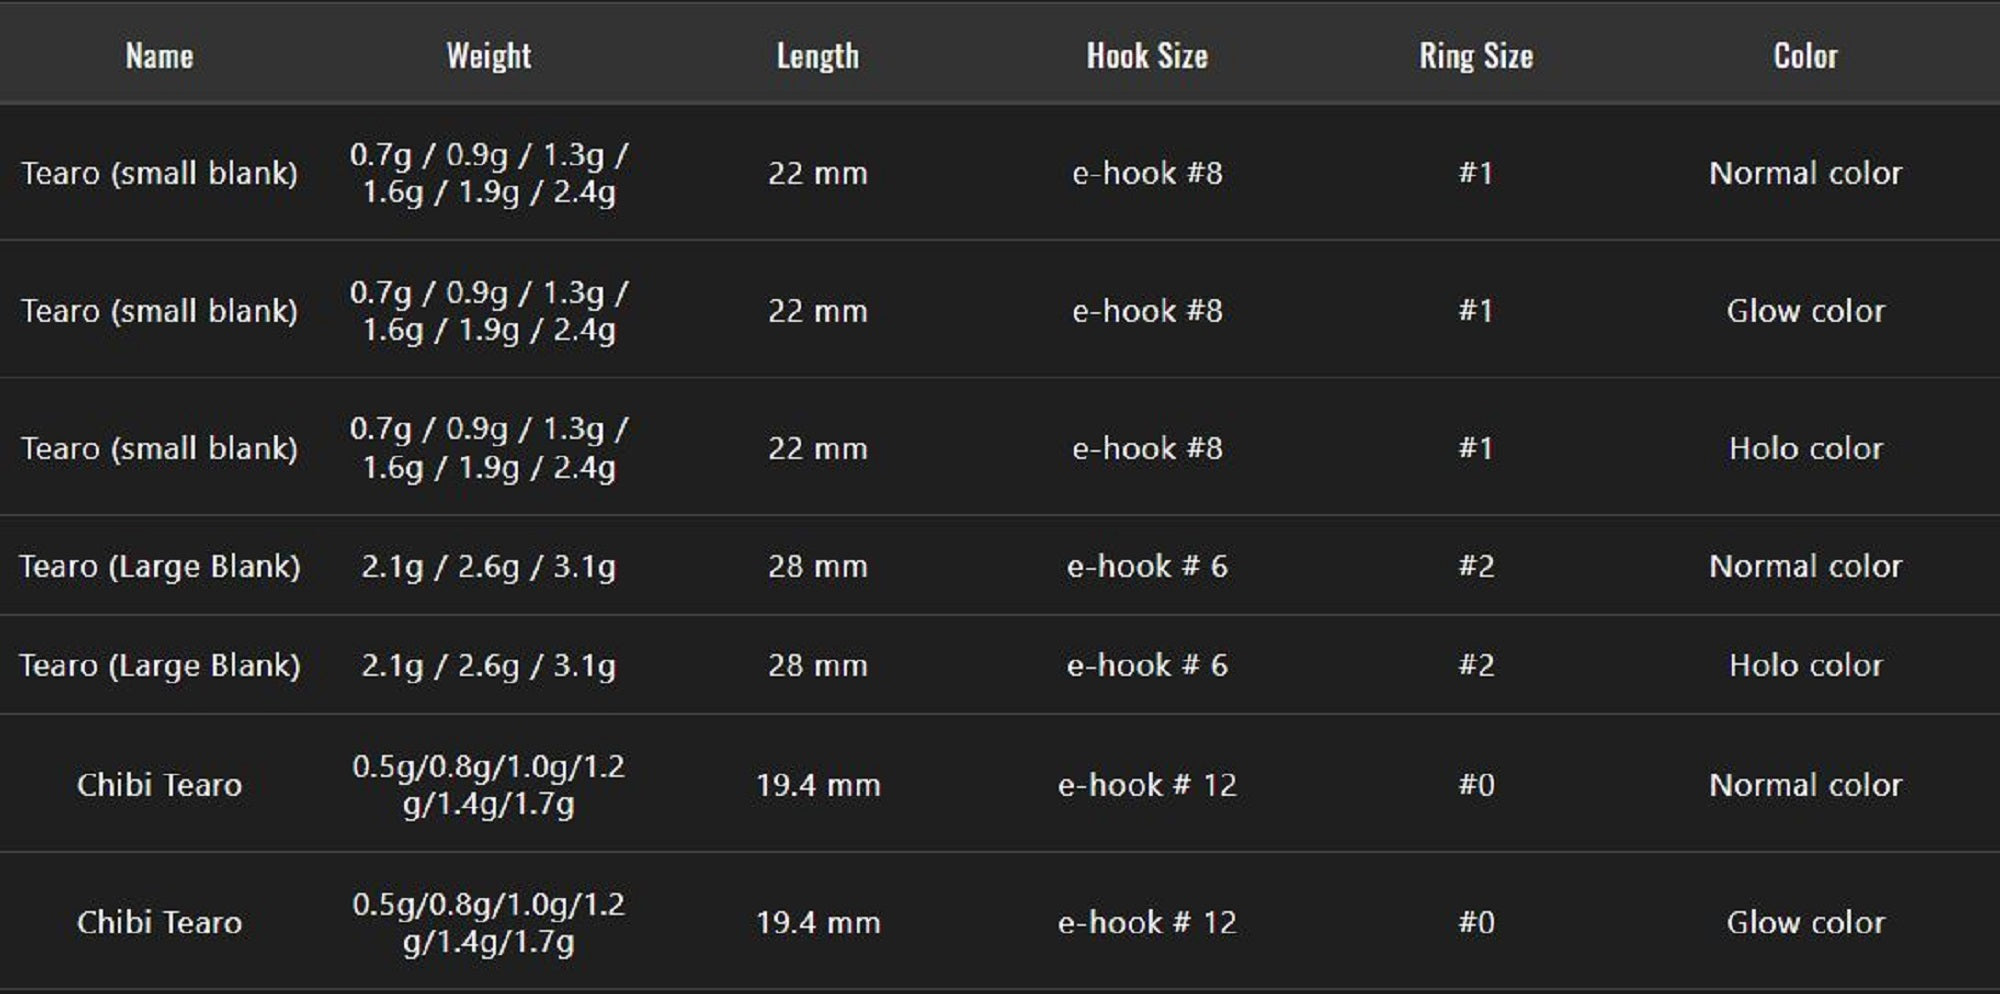Click the Glow color cell for Tearo small blank
Image resolution: width=2000 pixels, height=994 pixels.
[1805, 311]
